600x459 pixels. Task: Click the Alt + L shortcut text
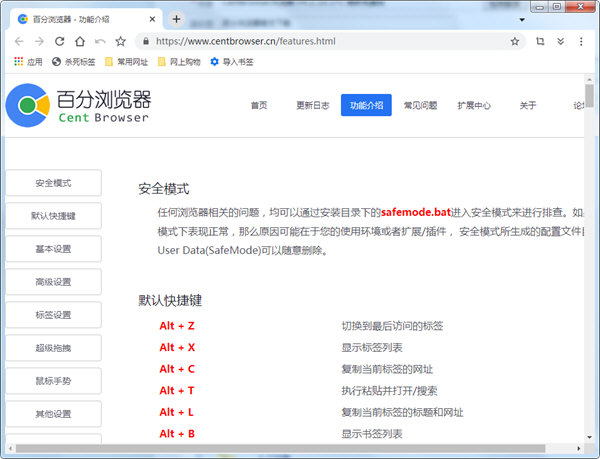point(176,412)
